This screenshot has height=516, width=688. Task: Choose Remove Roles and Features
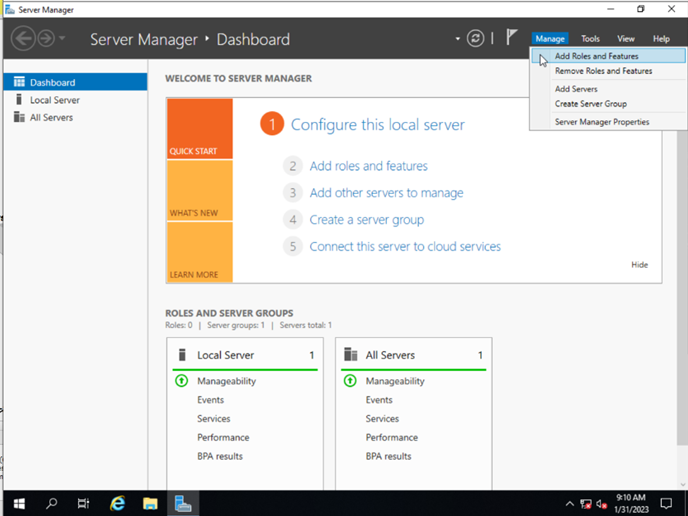608,71
